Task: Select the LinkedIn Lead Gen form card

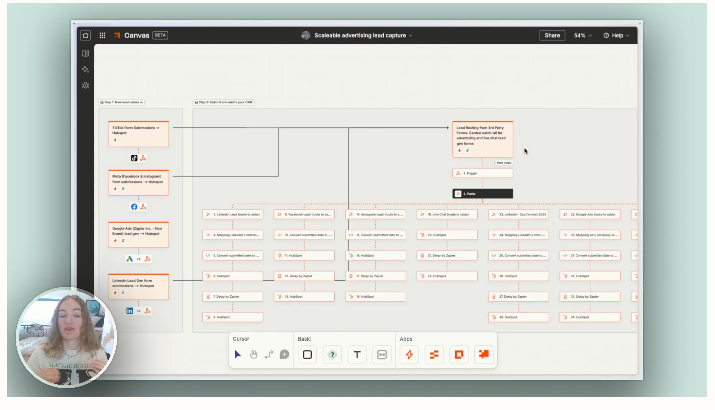Action: [x=139, y=286]
